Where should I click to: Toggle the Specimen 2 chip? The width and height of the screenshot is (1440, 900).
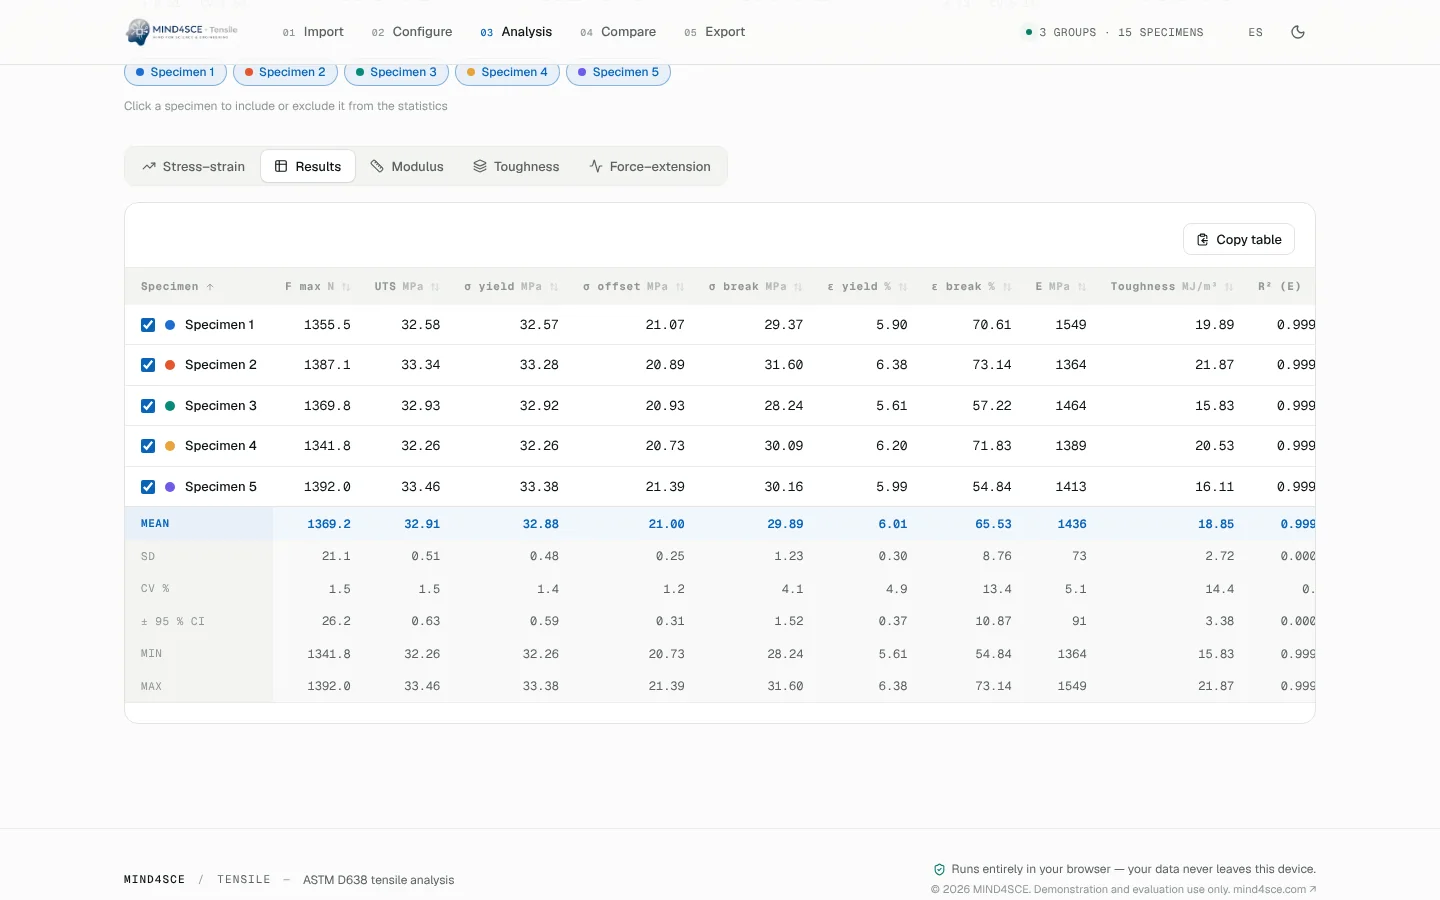285,72
